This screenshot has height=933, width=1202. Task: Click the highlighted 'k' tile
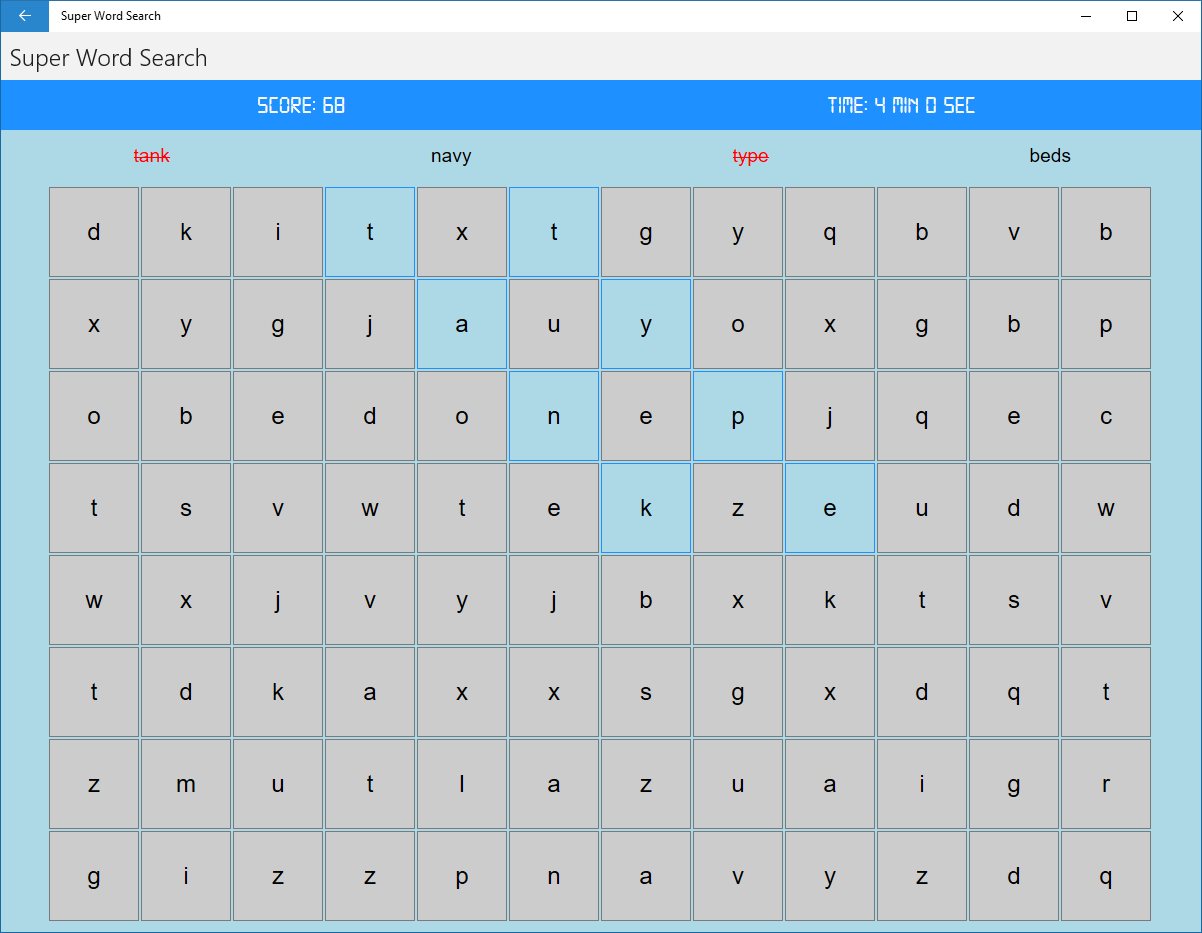(x=646, y=508)
